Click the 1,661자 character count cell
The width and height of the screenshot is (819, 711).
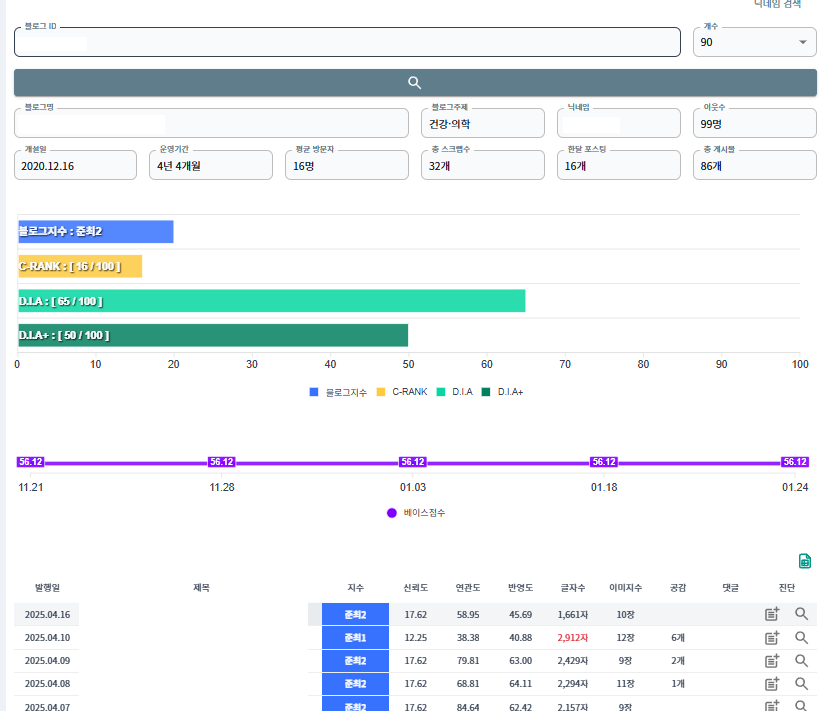tap(572, 614)
